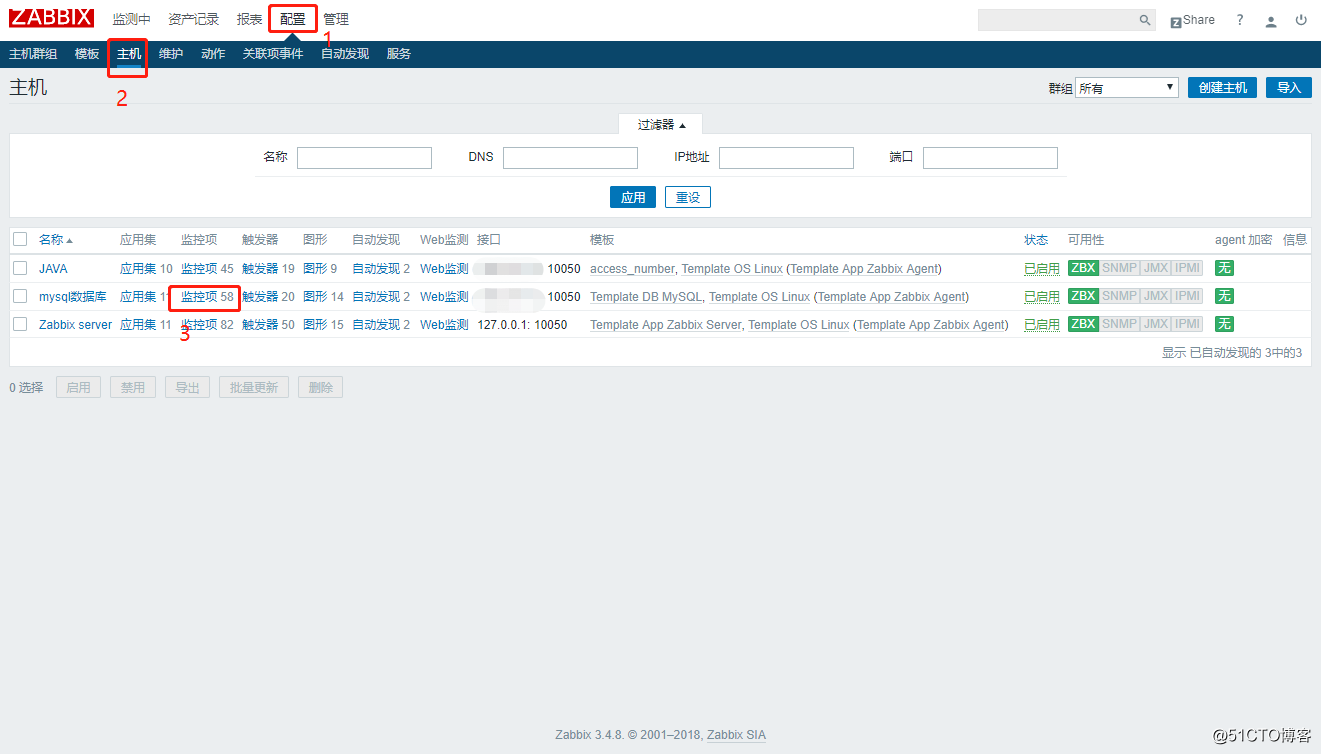
Task: Open the user profile icon
Action: tap(1271, 20)
